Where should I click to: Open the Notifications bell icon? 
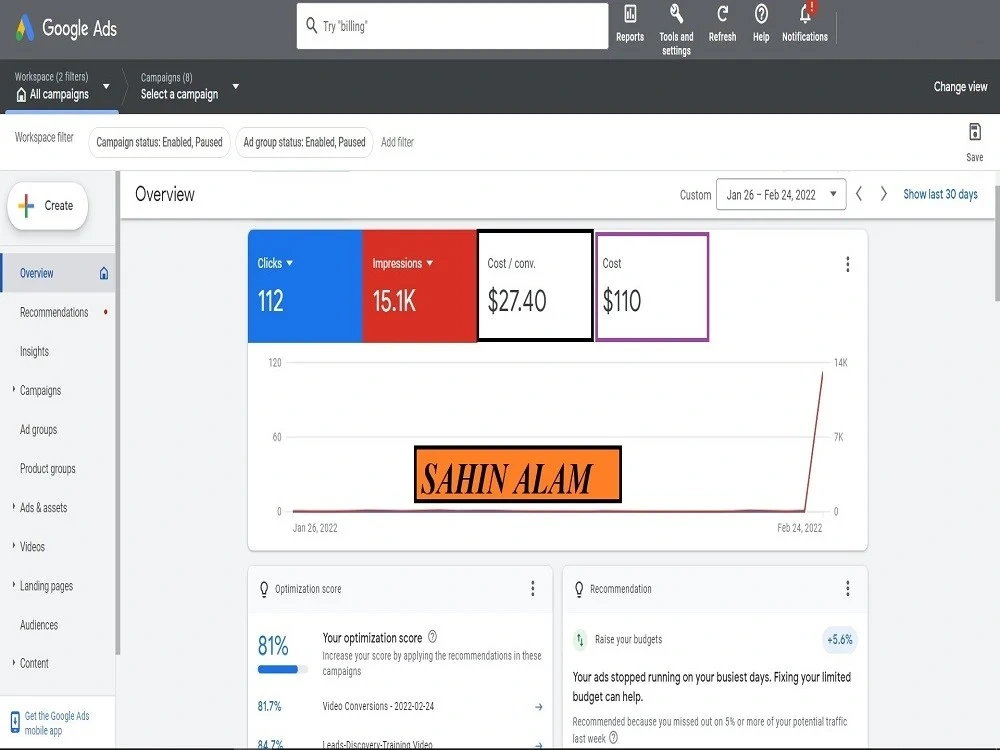(805, 13)
